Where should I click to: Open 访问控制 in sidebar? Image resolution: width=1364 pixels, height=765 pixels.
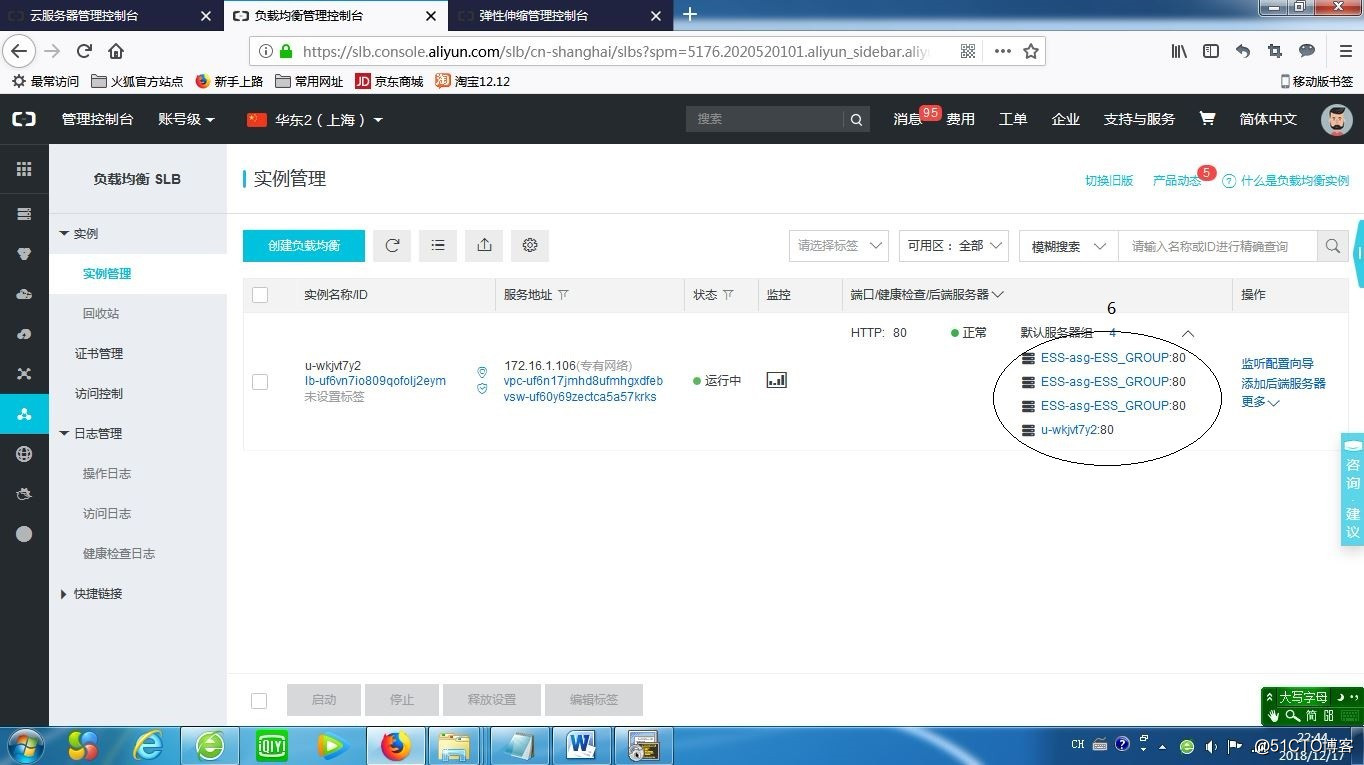tap(99, 393)
